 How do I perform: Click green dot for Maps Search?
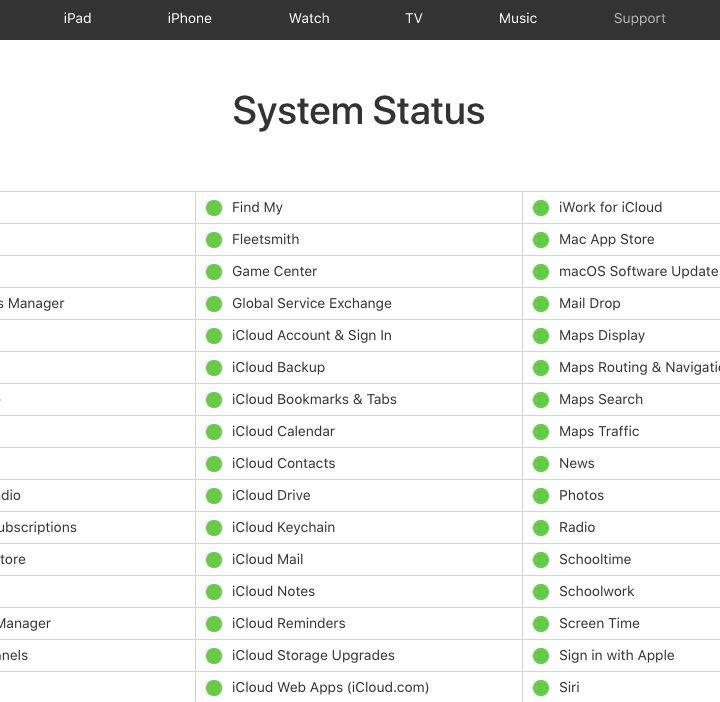(541, 400)
